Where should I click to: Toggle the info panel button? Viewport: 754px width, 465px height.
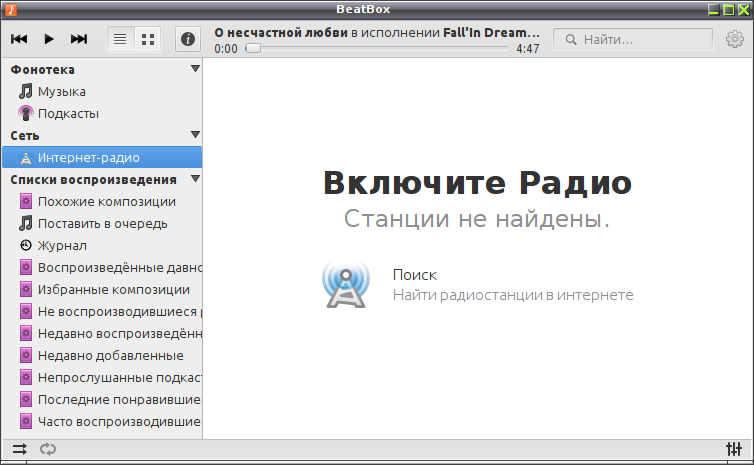click(x=188, y=39)
